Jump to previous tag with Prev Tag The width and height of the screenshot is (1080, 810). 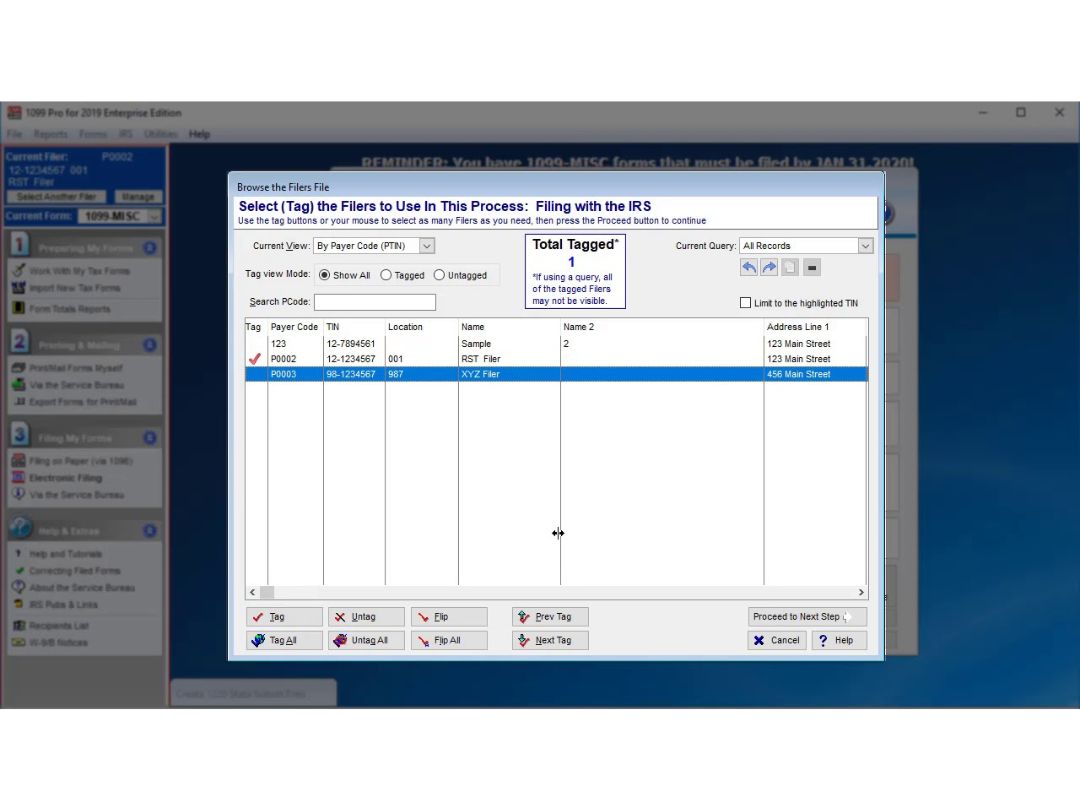550,616
